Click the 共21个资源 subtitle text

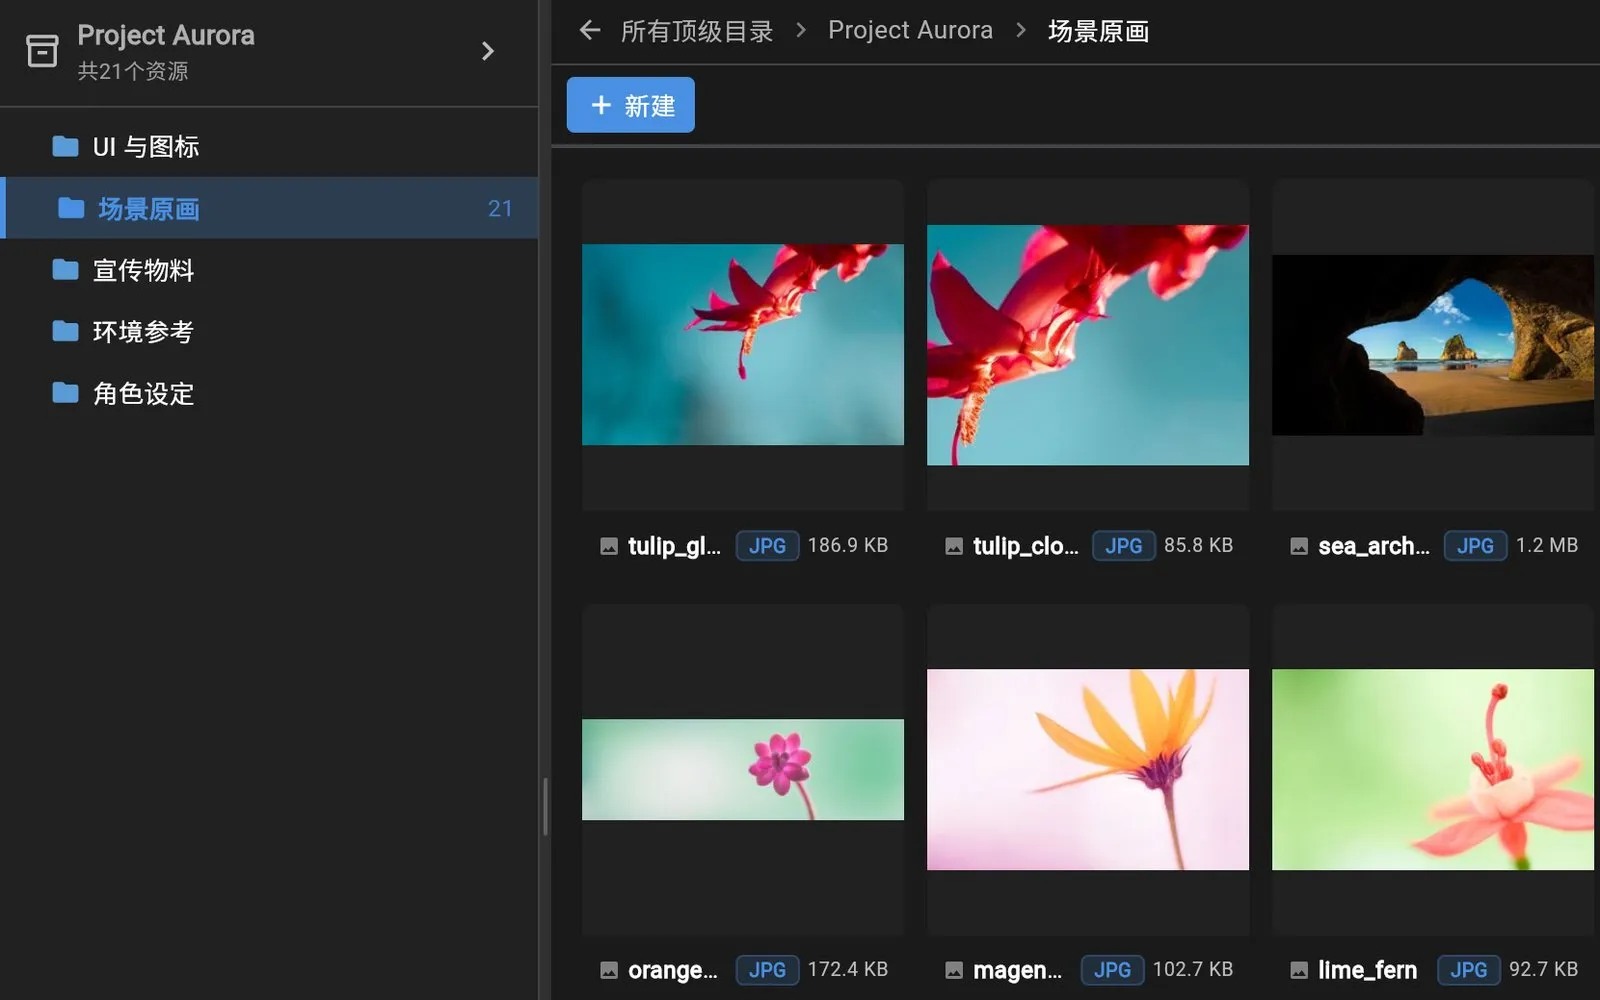133,72
